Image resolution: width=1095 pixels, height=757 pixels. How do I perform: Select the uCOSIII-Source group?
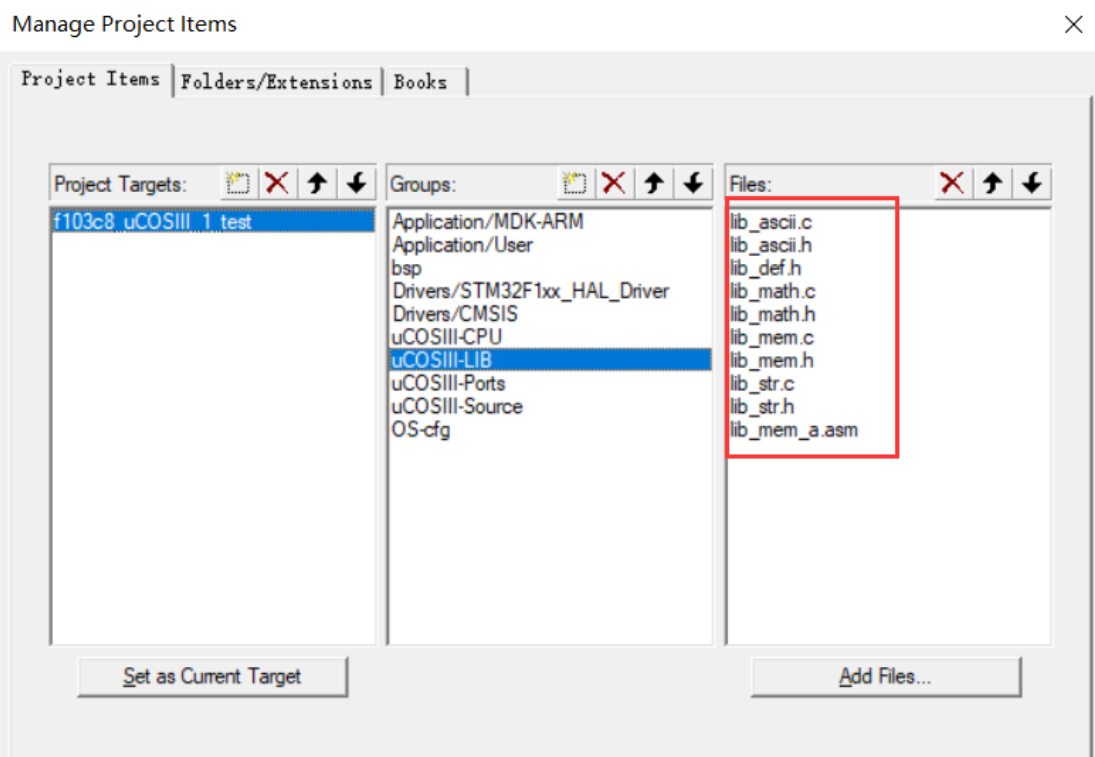coord(451,406)
